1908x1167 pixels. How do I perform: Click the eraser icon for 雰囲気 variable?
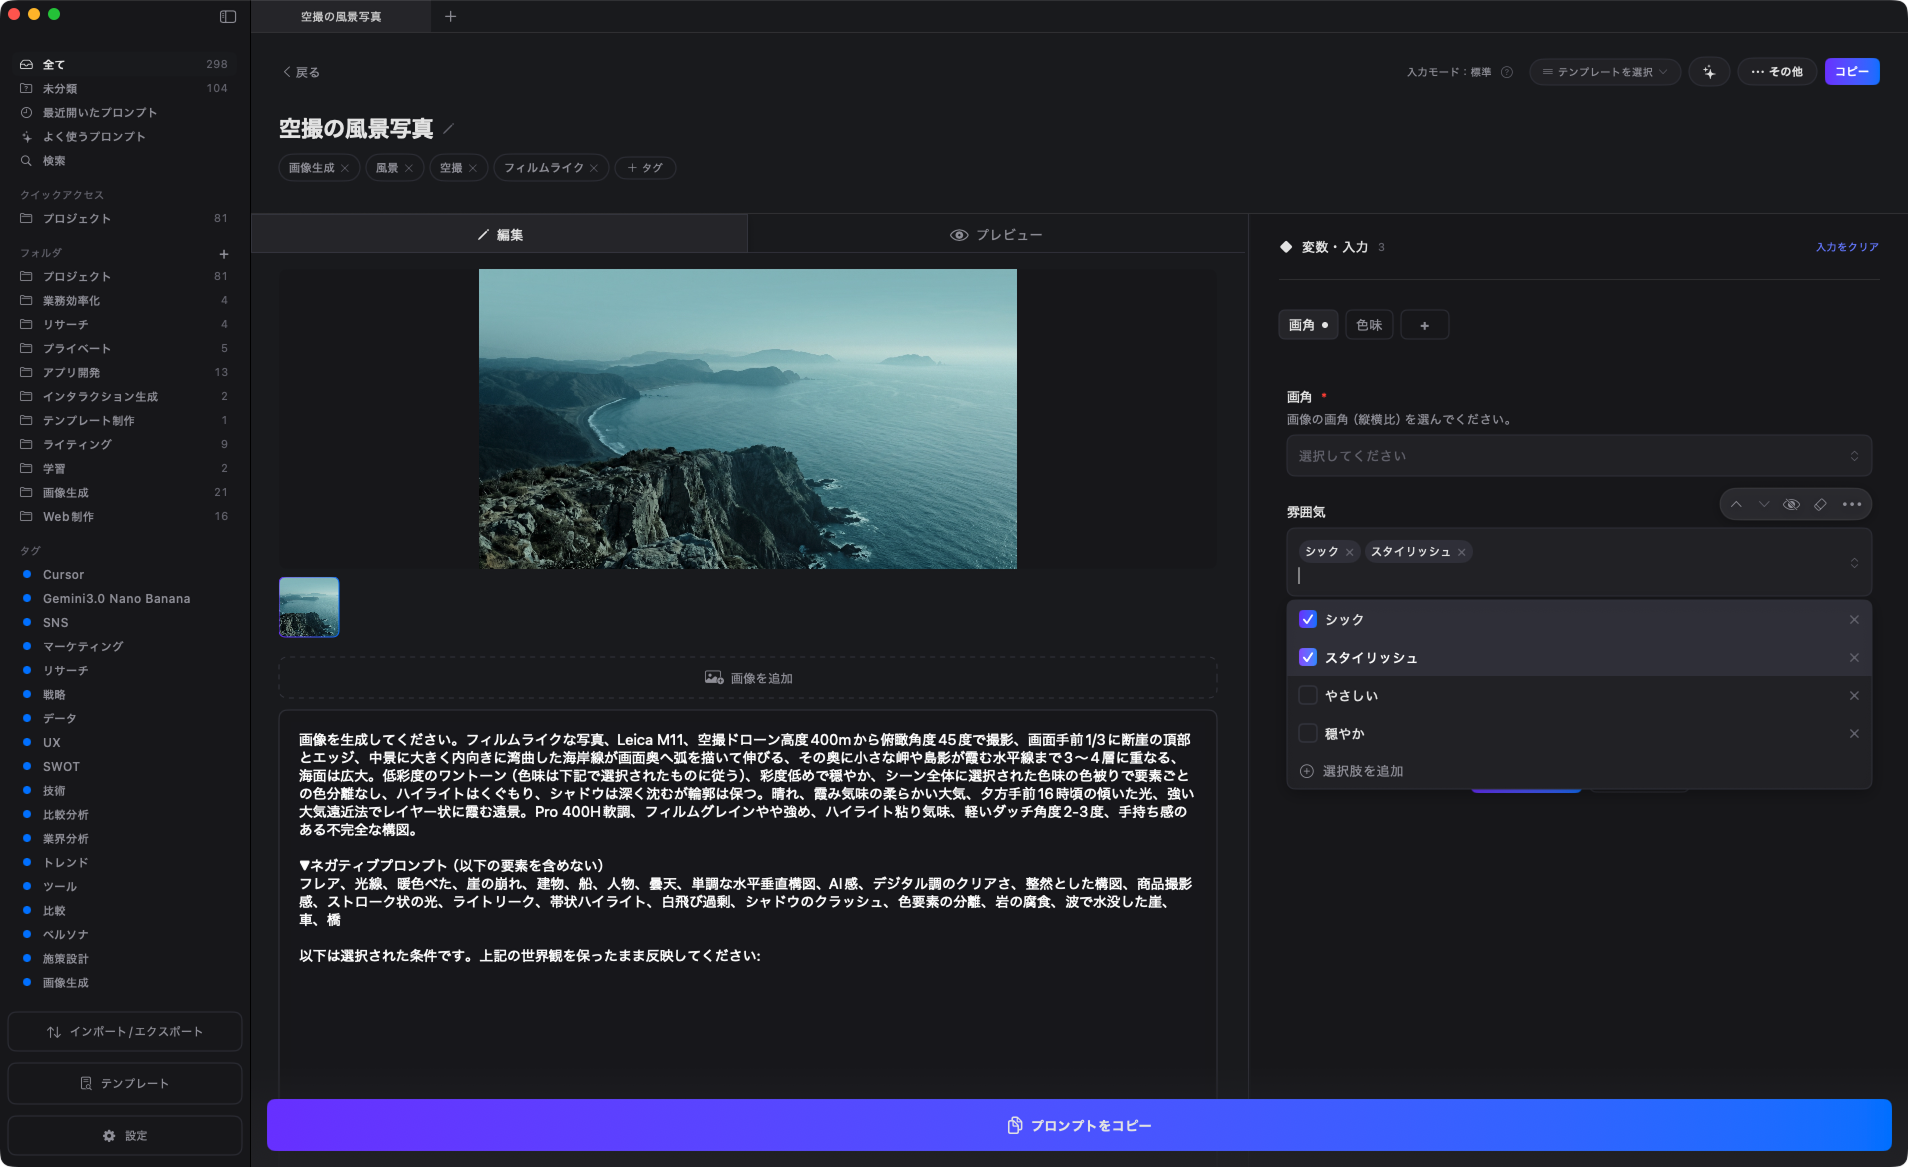coord(1820,504)
